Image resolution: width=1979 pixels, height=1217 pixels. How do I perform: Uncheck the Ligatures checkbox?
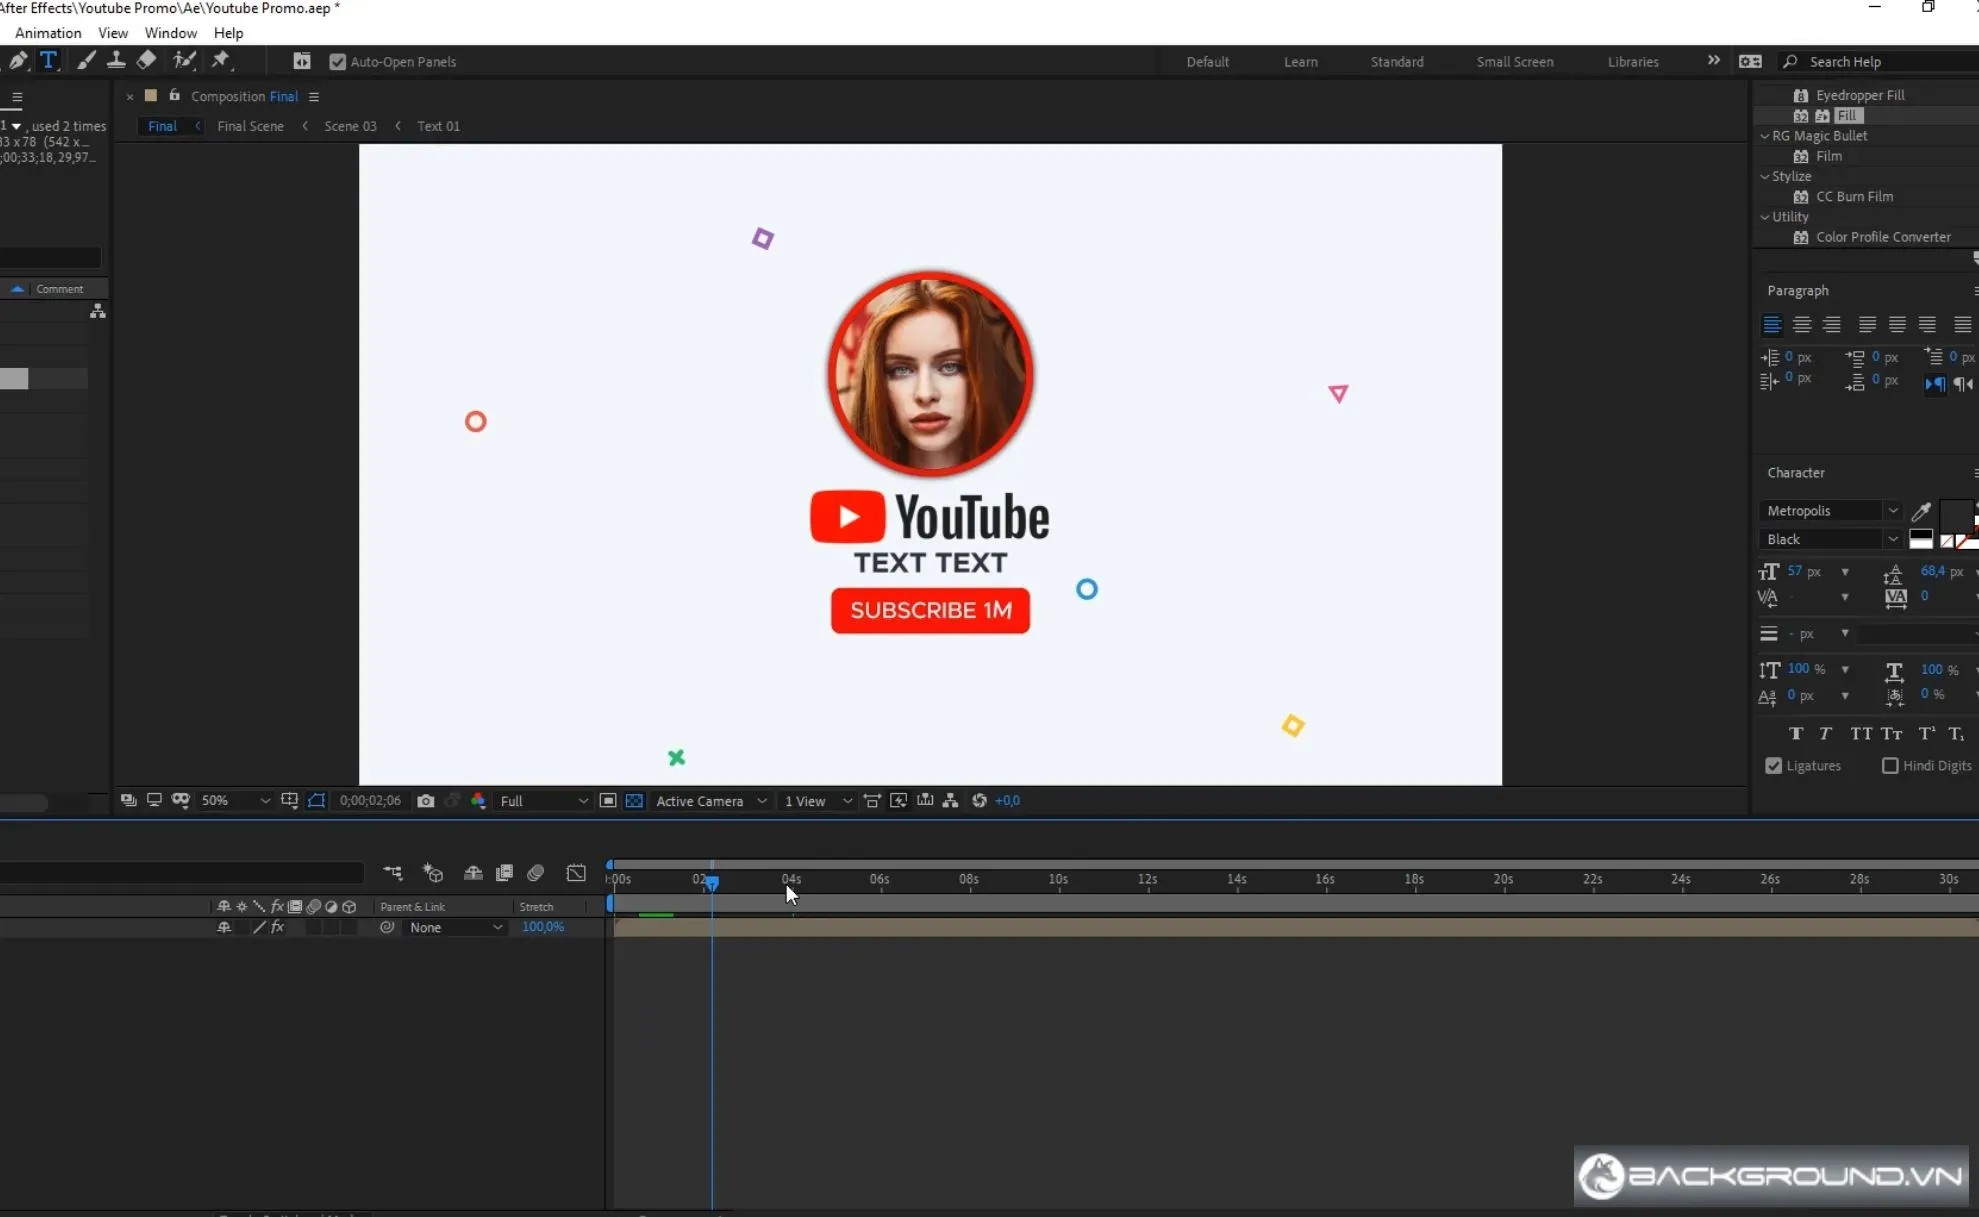pos(1773,766)
